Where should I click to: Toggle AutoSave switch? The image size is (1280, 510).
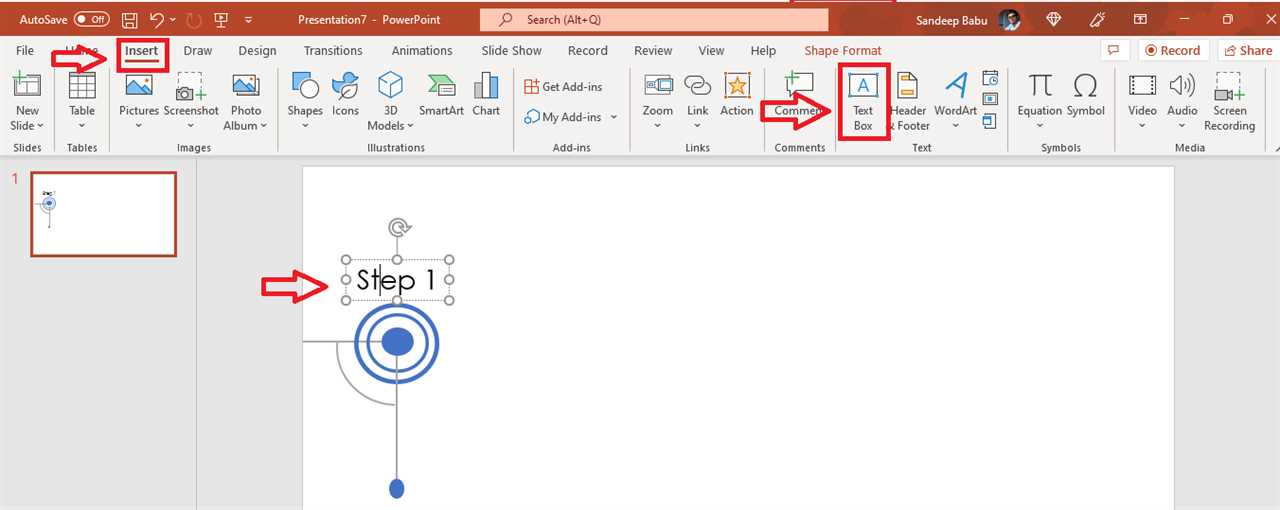coord(92,20)
